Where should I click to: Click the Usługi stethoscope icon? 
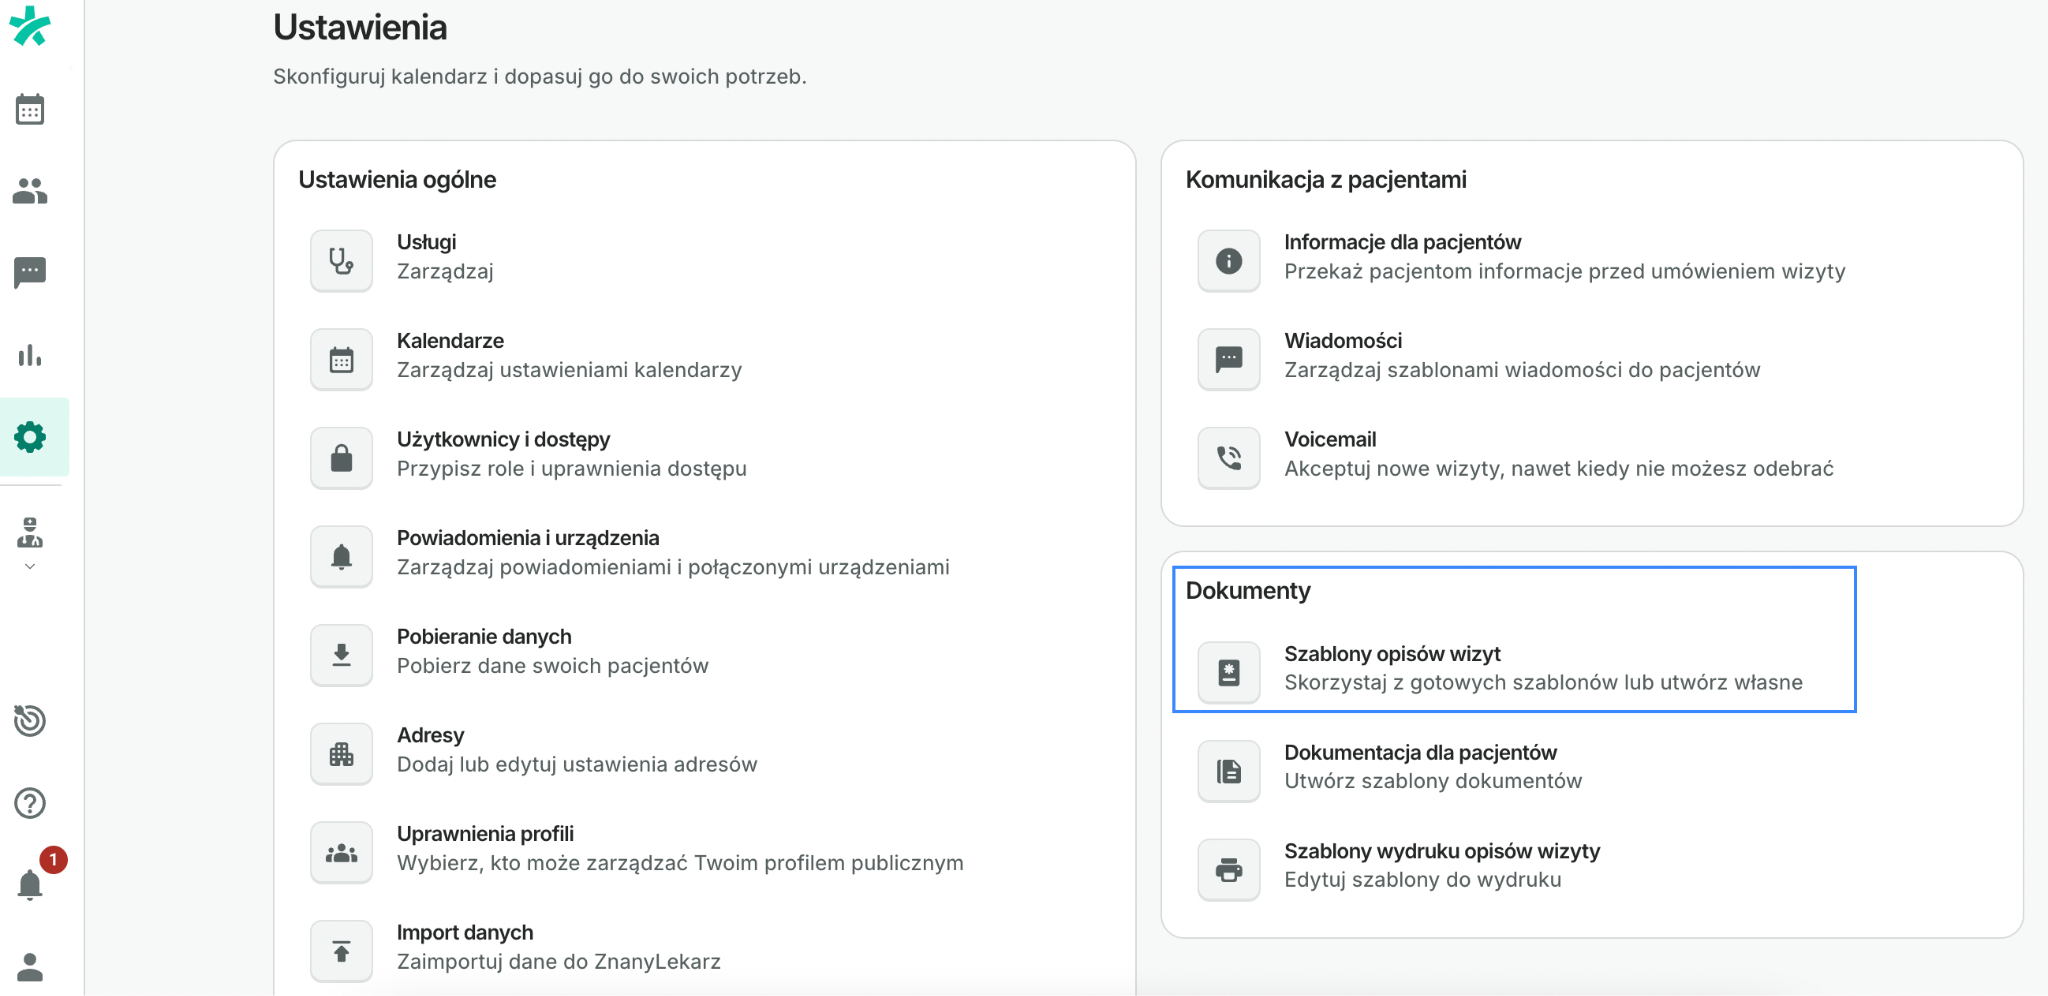341,260
